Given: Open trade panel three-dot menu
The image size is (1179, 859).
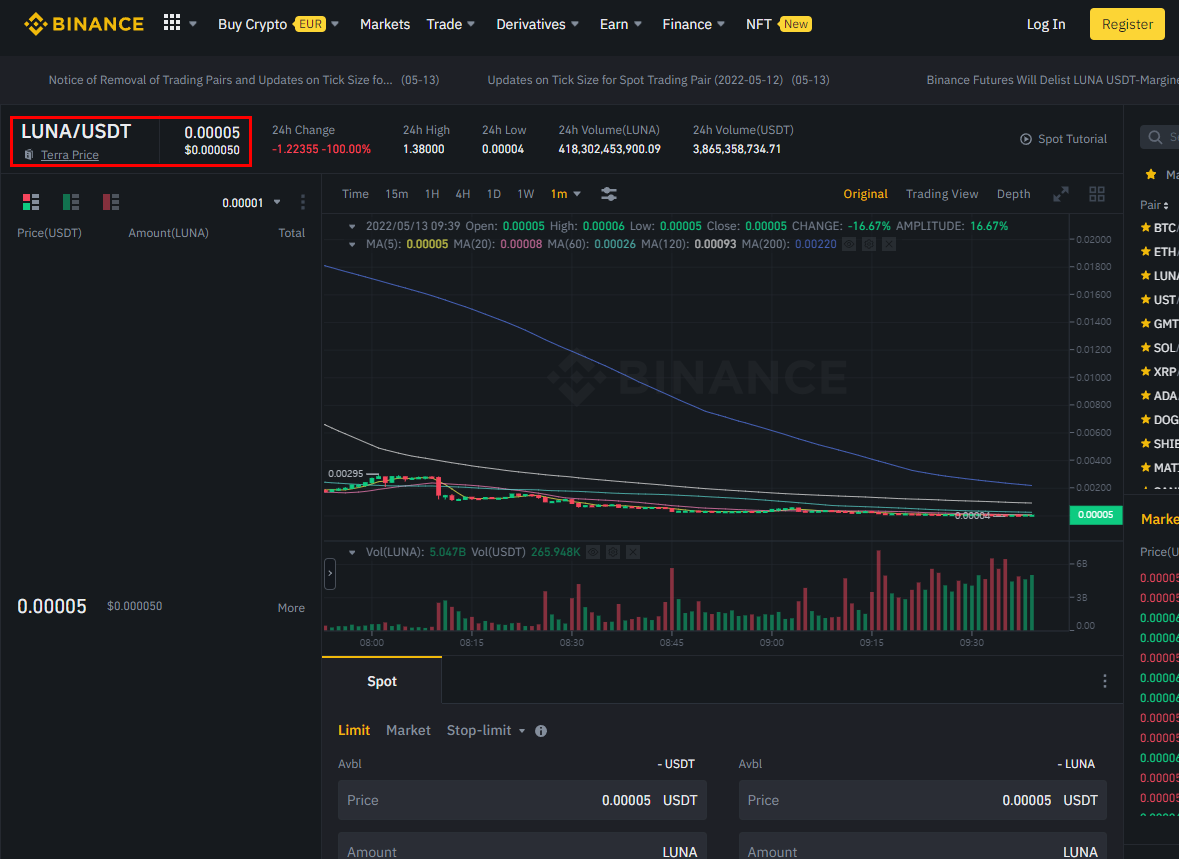Looking at the screenshot, I should pos(1105,681).
